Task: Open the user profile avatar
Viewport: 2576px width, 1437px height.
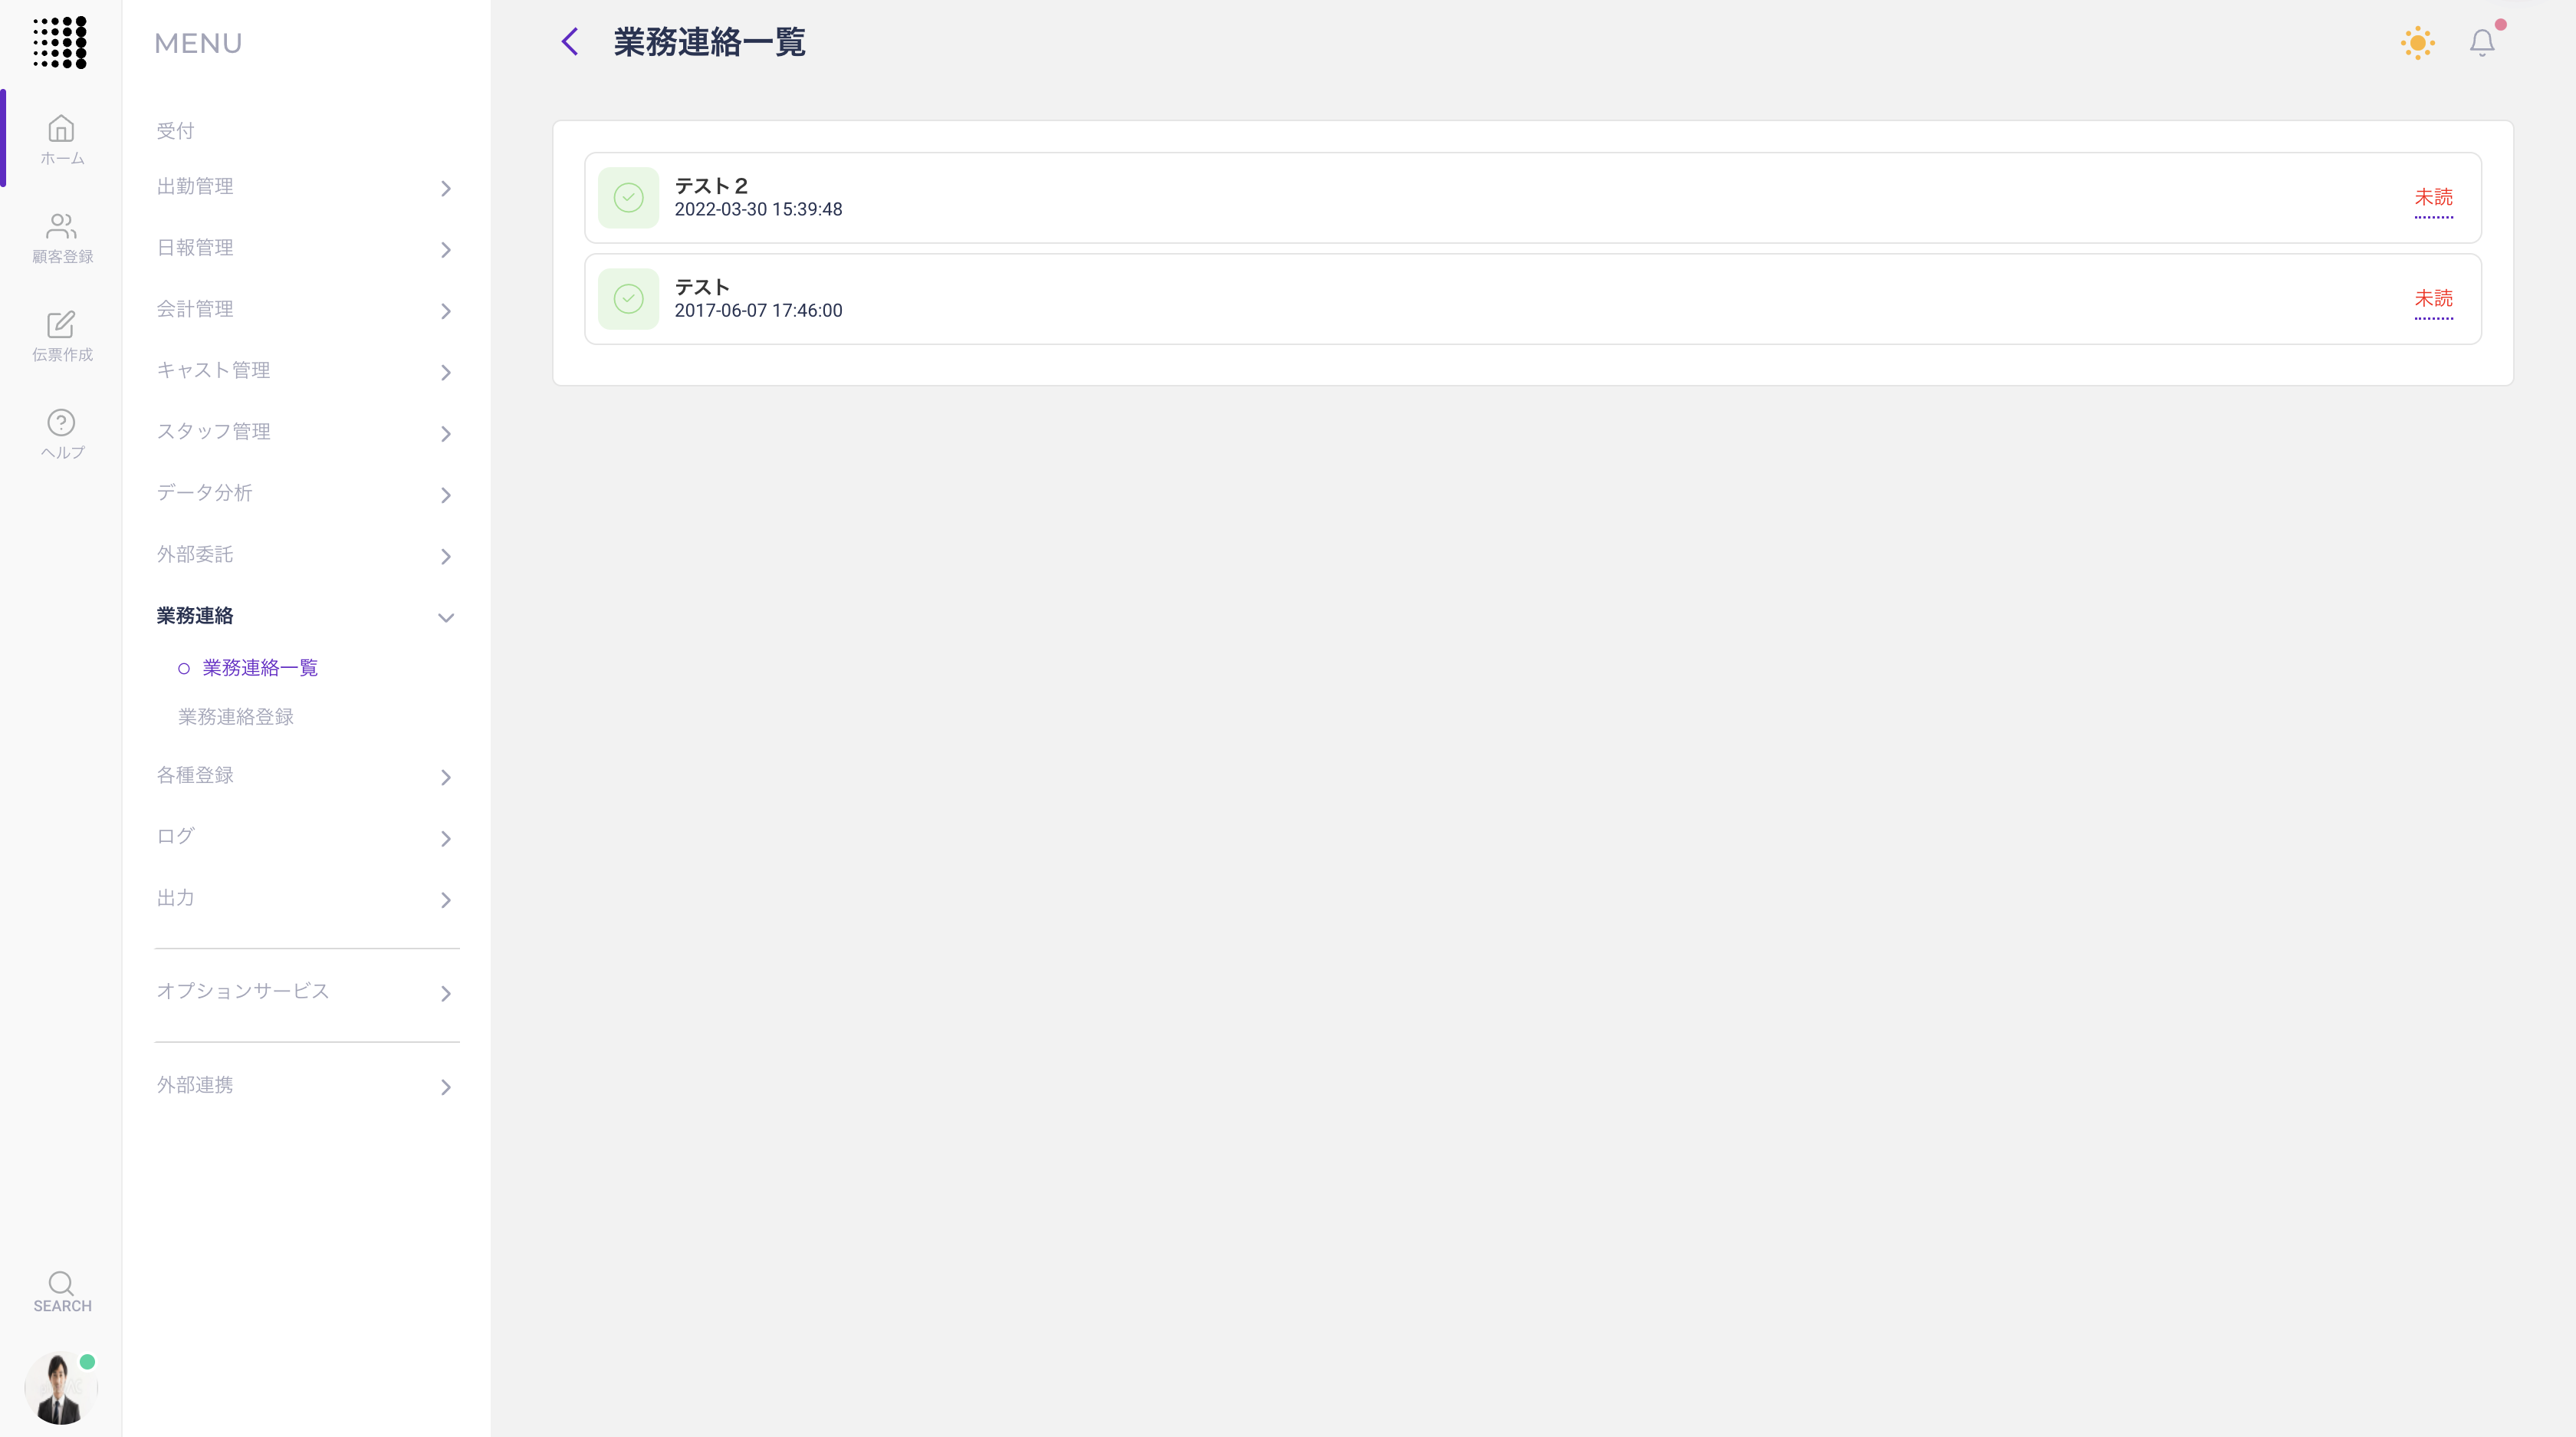Action: tap(59, 1388)
